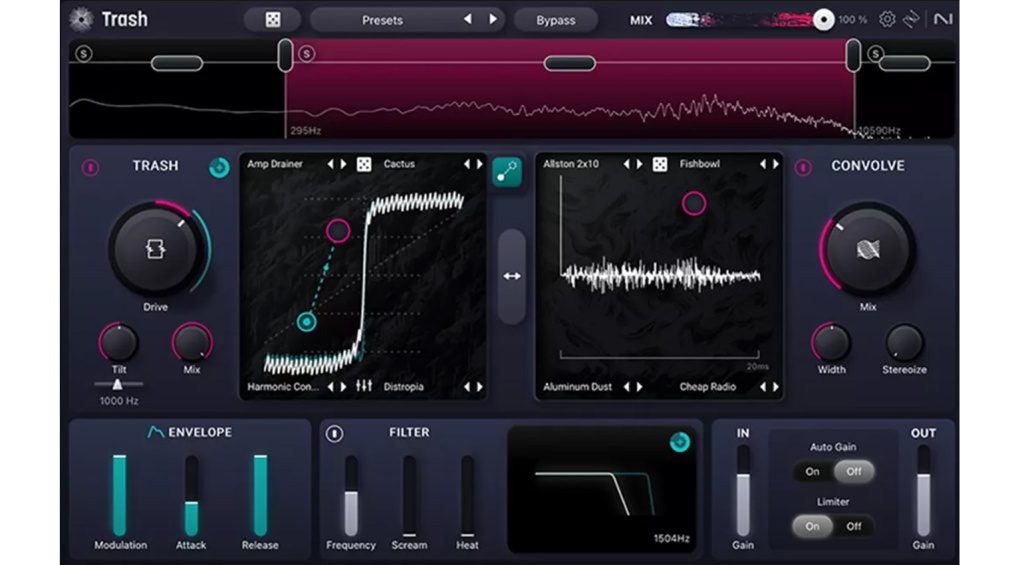Click the arrows icon beside settings gear
1024x565 pixels.
pos(911,20)
